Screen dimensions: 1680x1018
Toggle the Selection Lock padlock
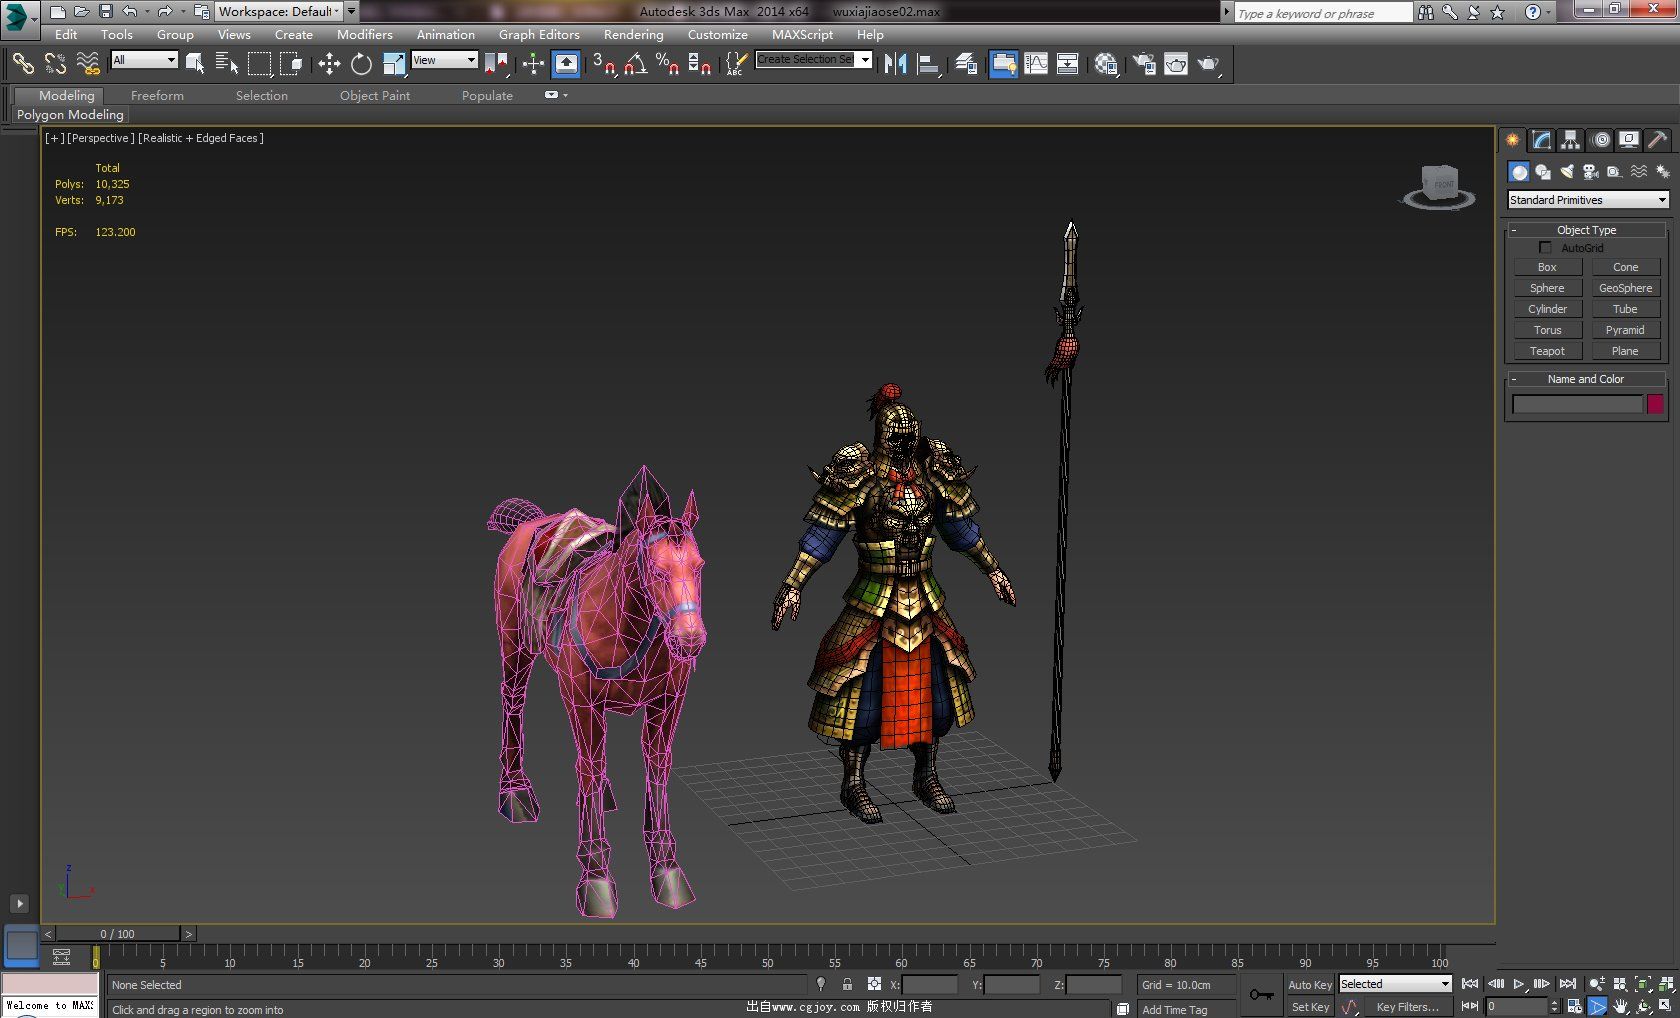pyautogui.click(x=847, y=984)
